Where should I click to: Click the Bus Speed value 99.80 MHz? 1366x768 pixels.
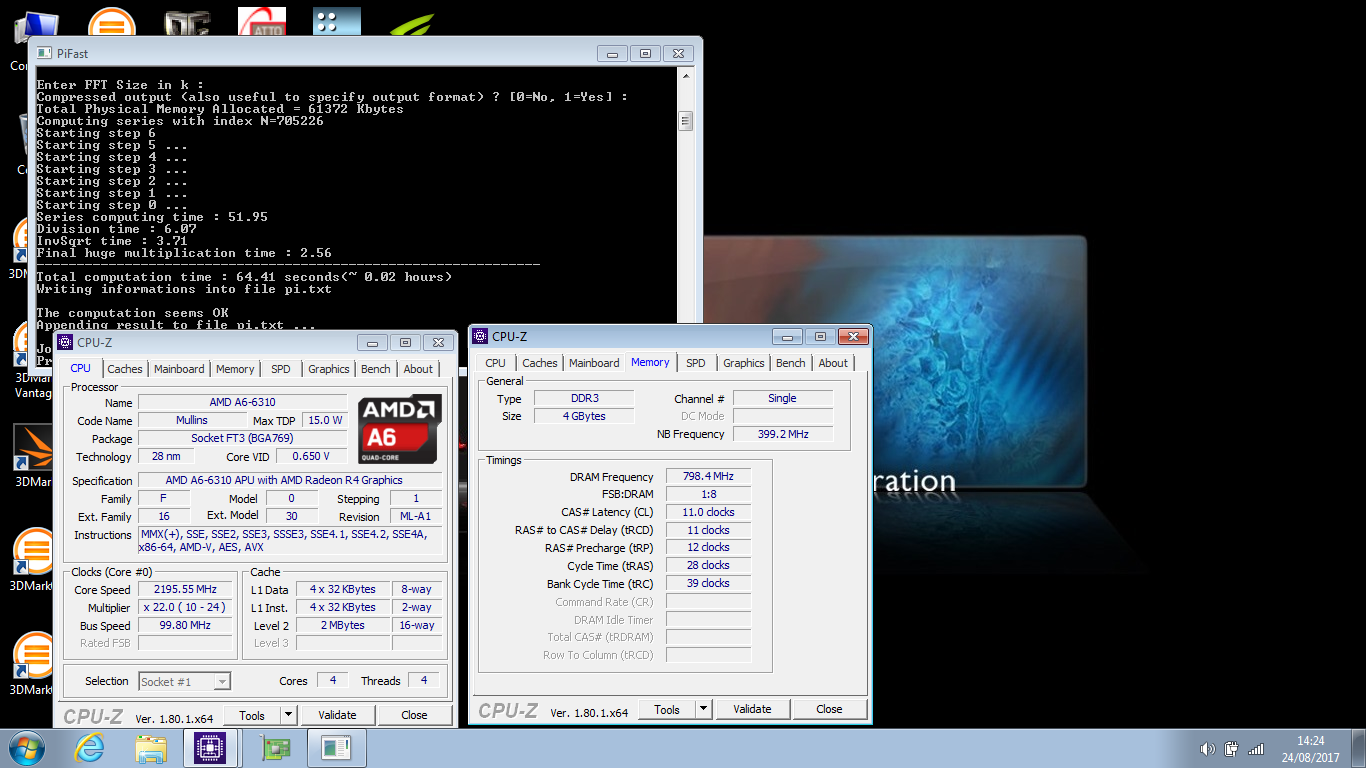[x=187, y=626]
